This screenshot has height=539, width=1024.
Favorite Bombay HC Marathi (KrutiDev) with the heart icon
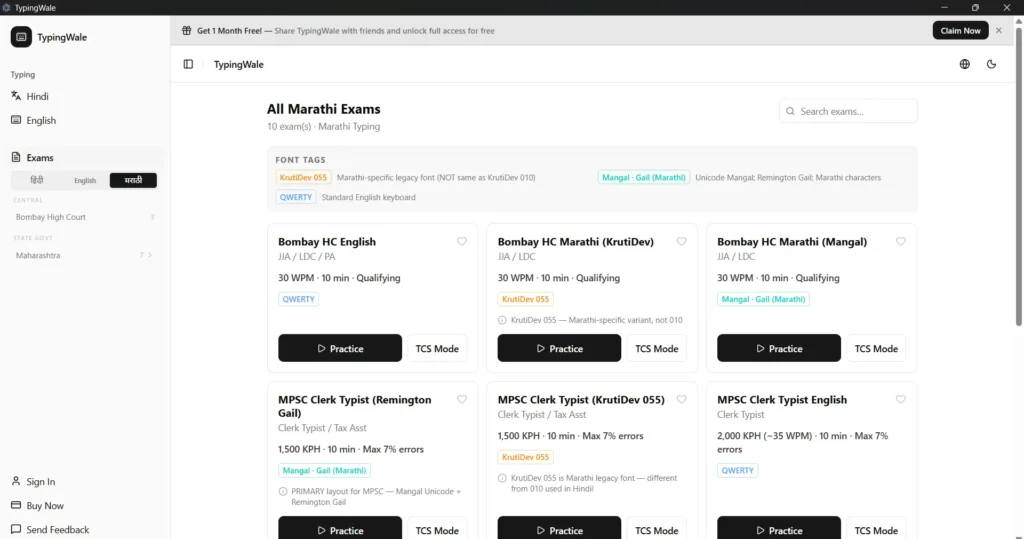pyautogui.click(x=681, y=241)
